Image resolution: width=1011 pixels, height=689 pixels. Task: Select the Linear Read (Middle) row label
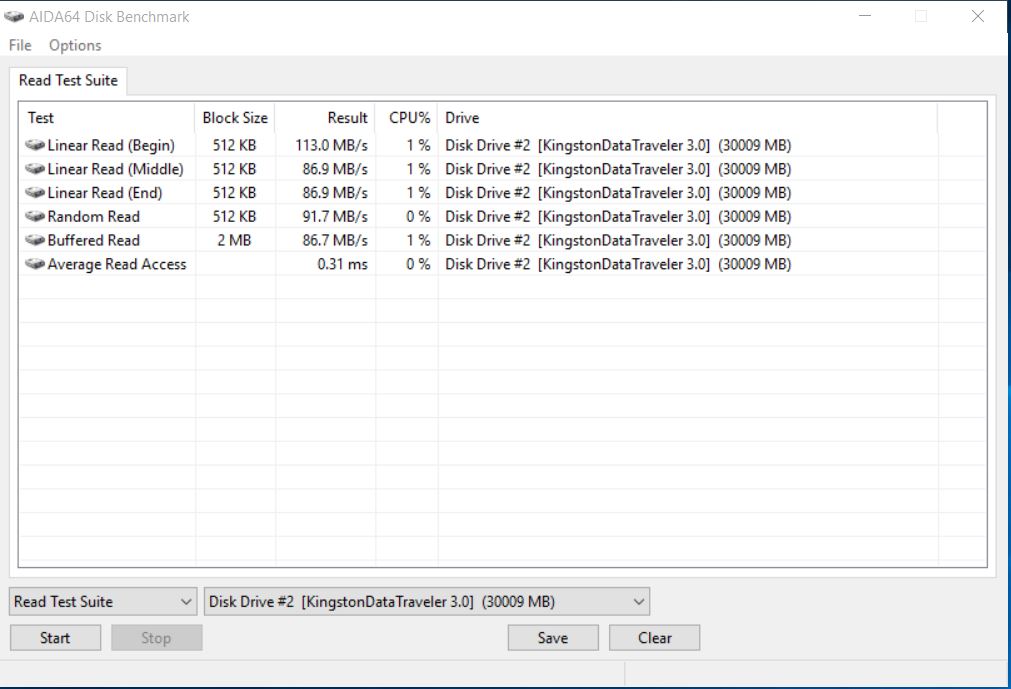click(x=115, y=169)
